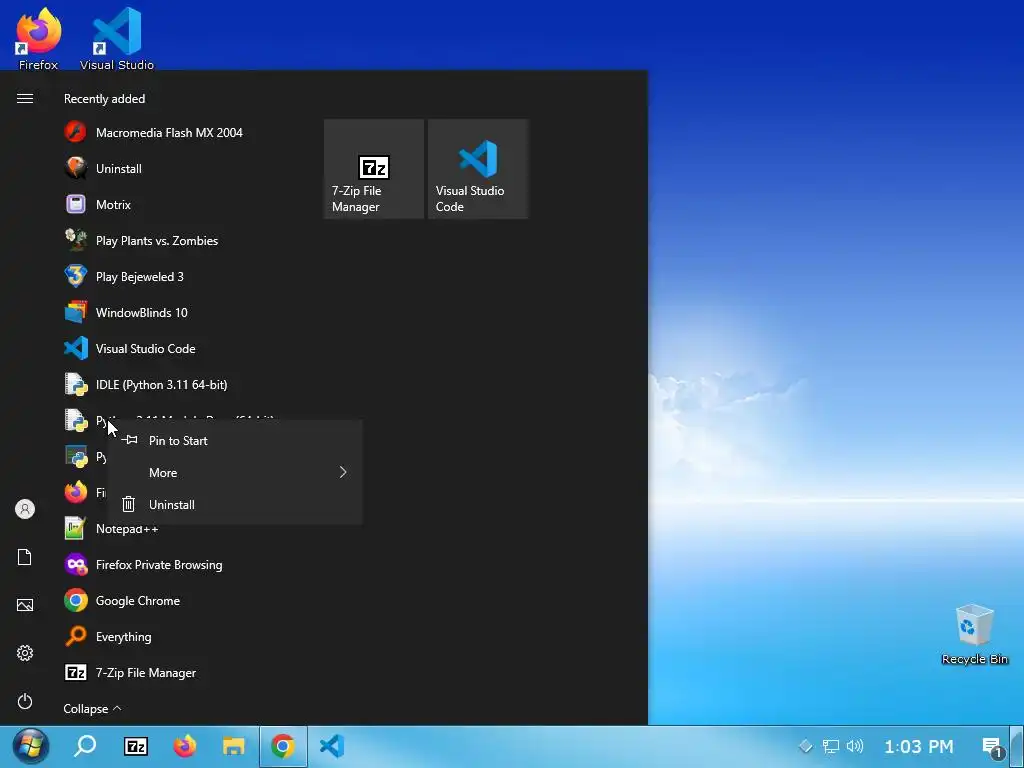Click the 1:03 PM clock
The height and width of the screenshot is (768, 1024).
point(918,746)
